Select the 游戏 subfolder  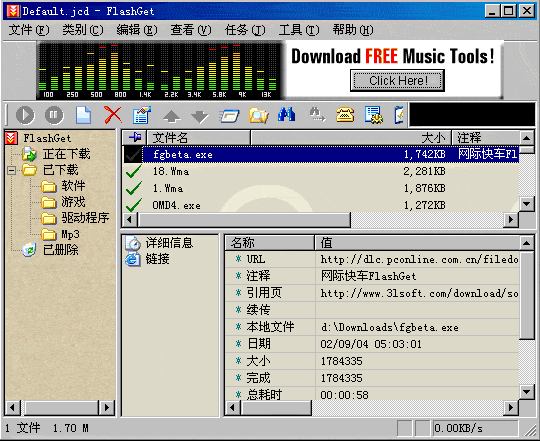pyautogui.click(x=73, y=202)
